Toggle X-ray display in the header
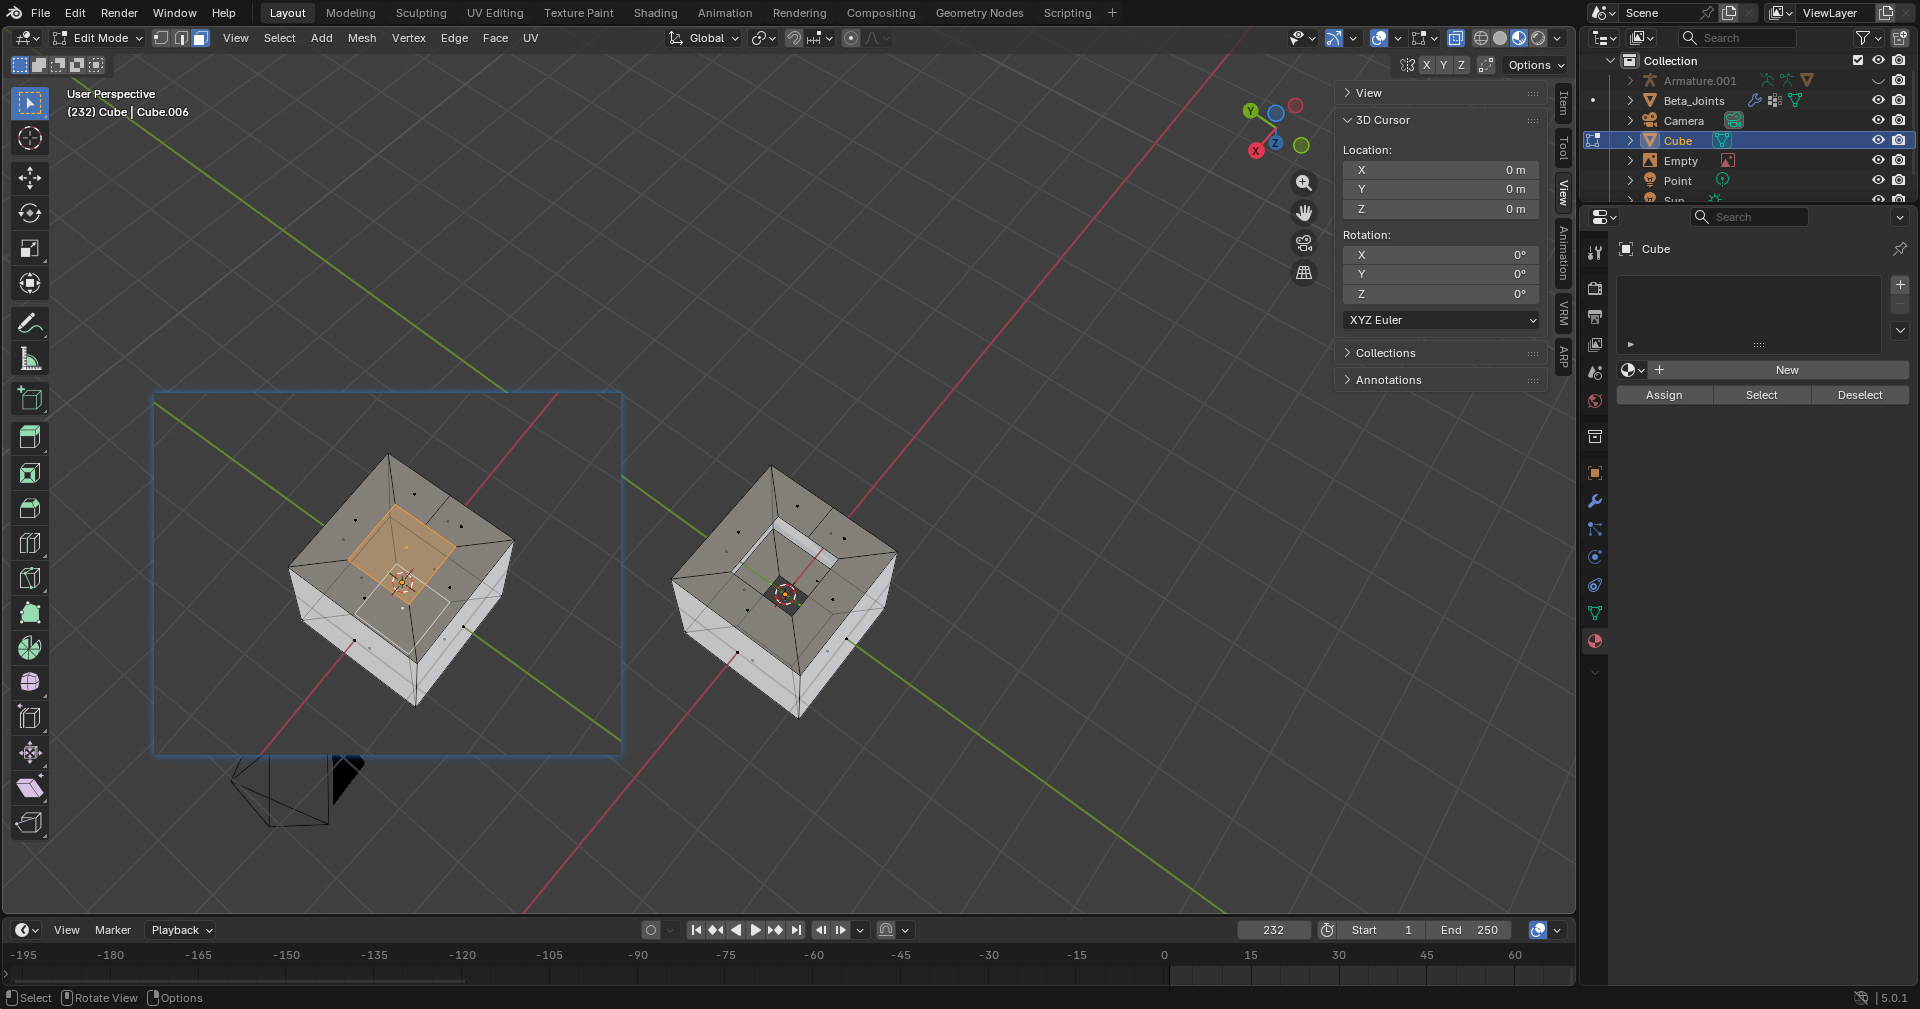The width and height of the screenshot is (1920, 1009). pyautogui.click(x=1456, y=38)
